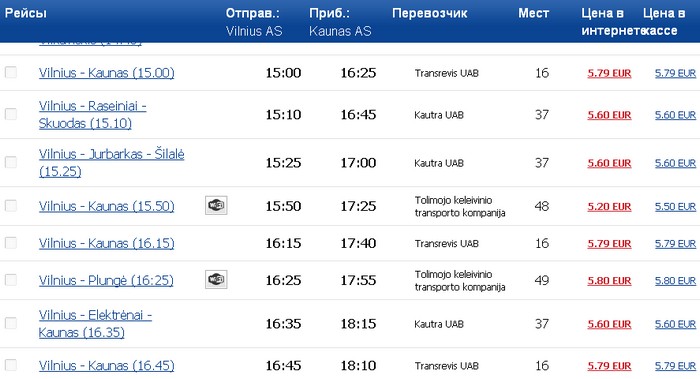This screenshot has height=379, width=700.
Task: Open Vilnius - Kaunas (15.00) route link
Action: coord(106,73)
